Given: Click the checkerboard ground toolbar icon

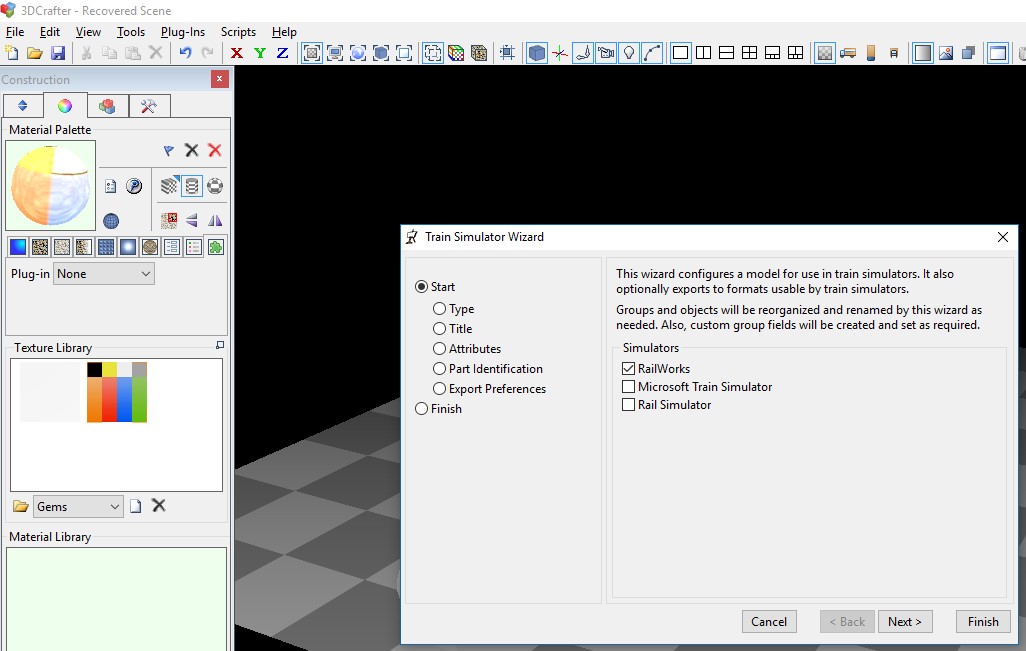Looking at the screenshot, I should click(x=825, y=53).
